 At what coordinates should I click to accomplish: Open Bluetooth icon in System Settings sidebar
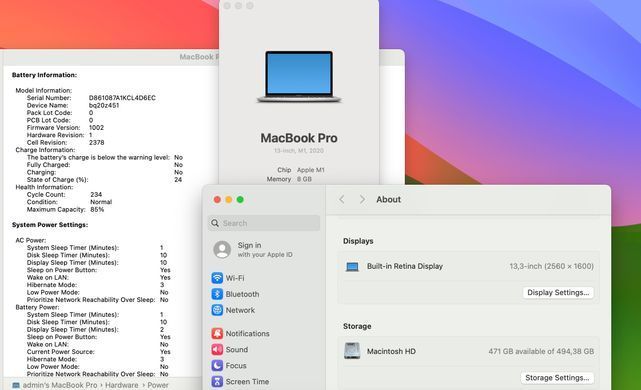pyautogui.click(x=217, y=294)
